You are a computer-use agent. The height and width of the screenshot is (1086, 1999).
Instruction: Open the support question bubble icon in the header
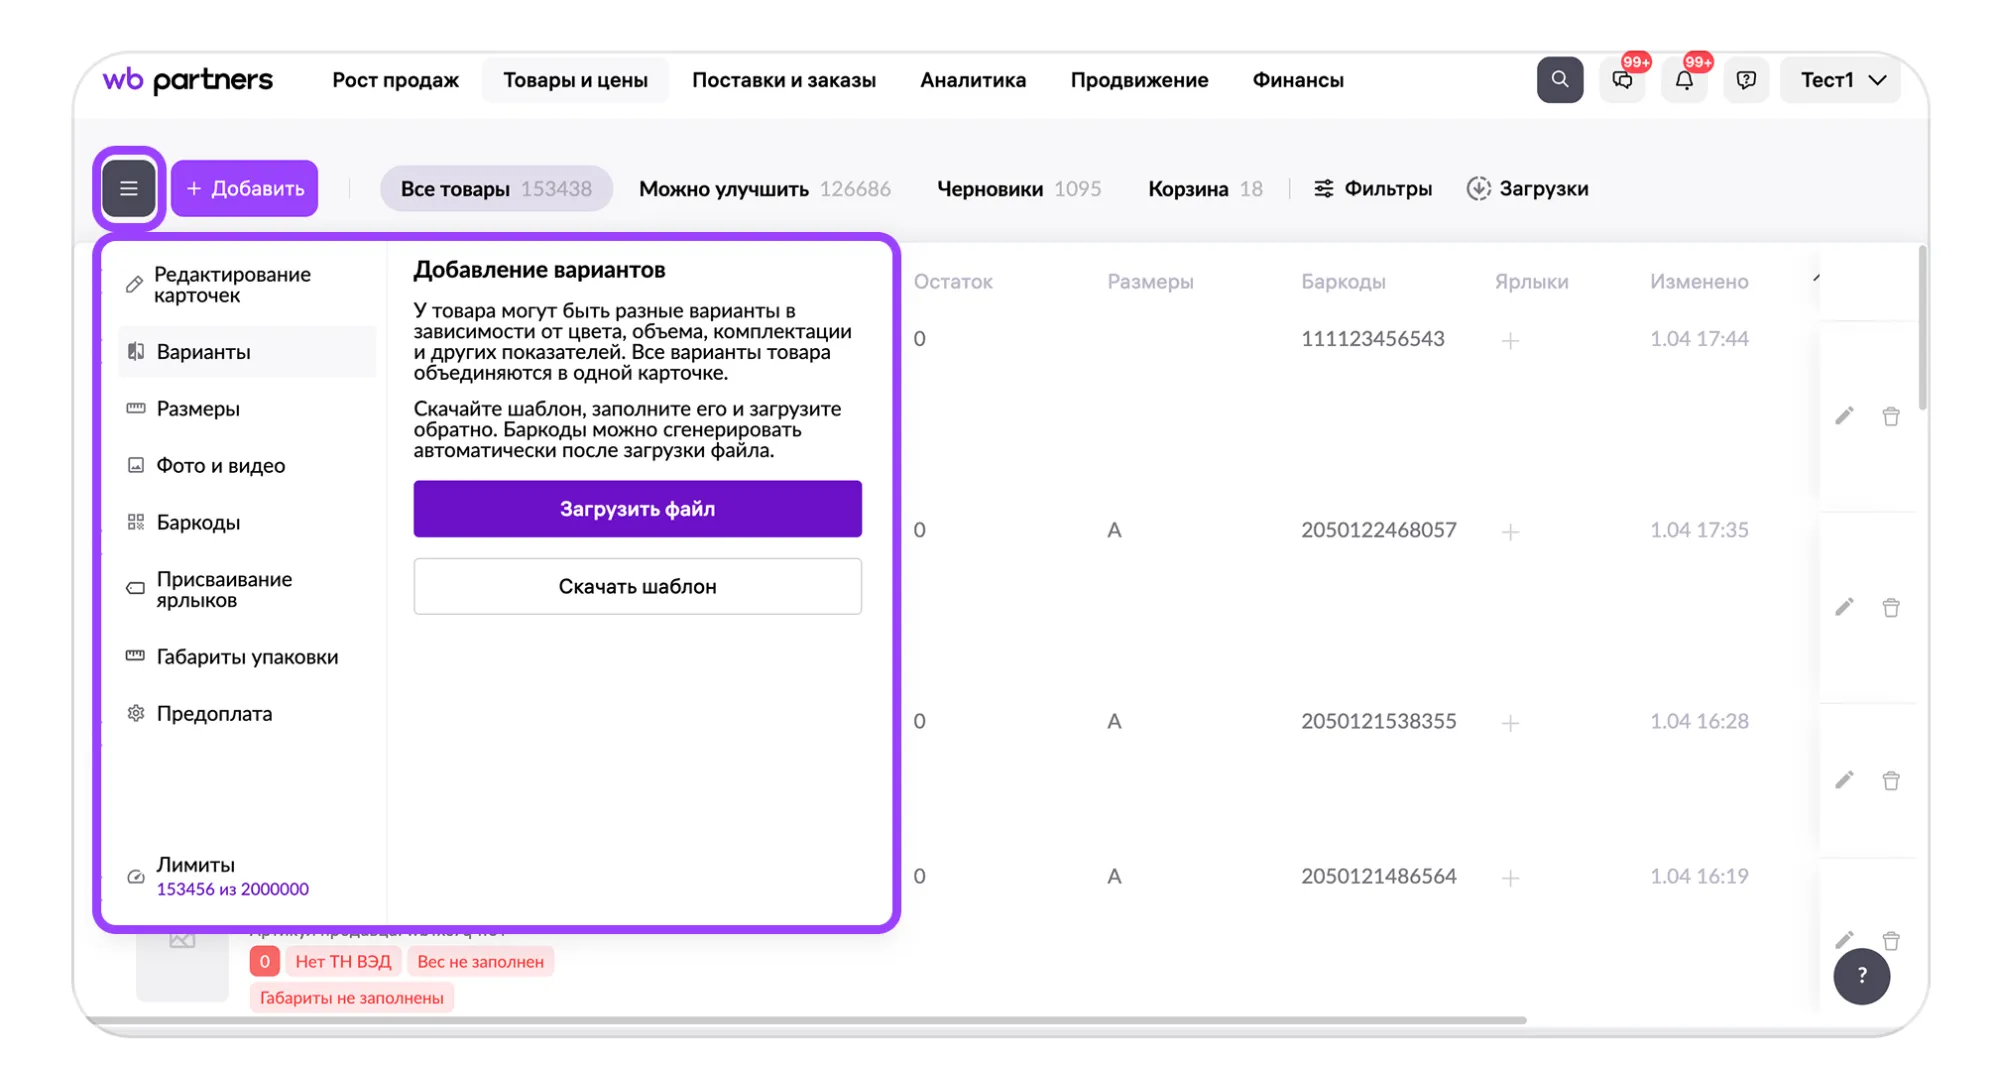pyautogui.click(x=1746, y=79)
